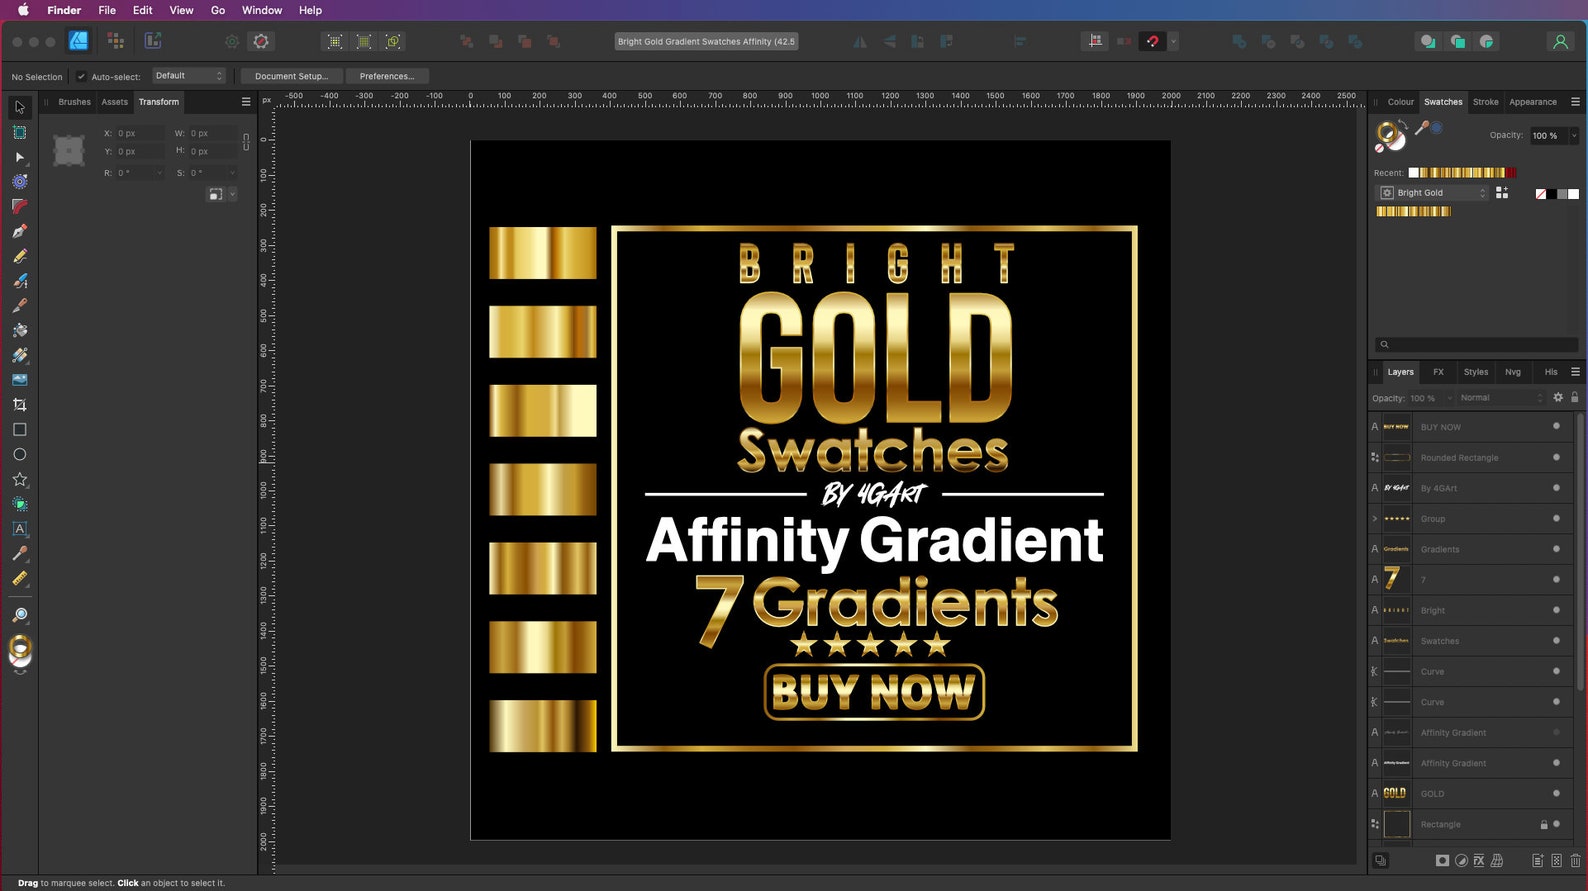
Task: Open the View menu
Action: [181, 10]
